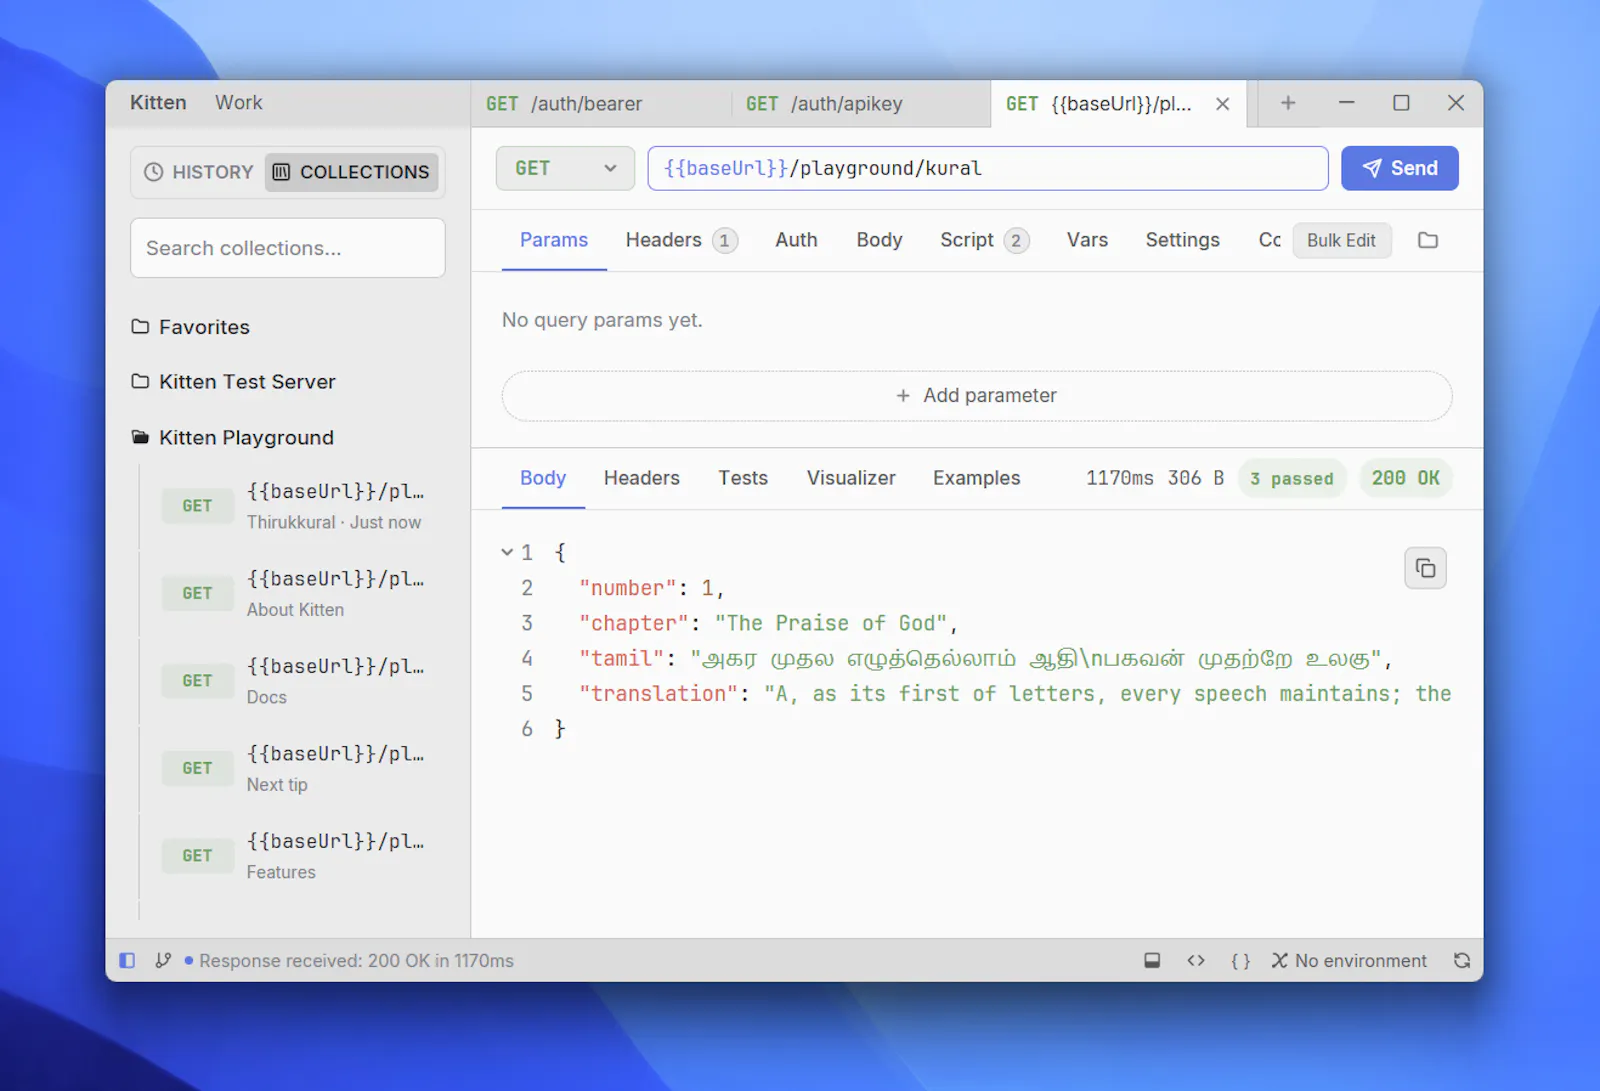Viewport: 1600px width, 1091px height.
Task: Switch to COLLECTIONS view
Action: coord(352,172)
